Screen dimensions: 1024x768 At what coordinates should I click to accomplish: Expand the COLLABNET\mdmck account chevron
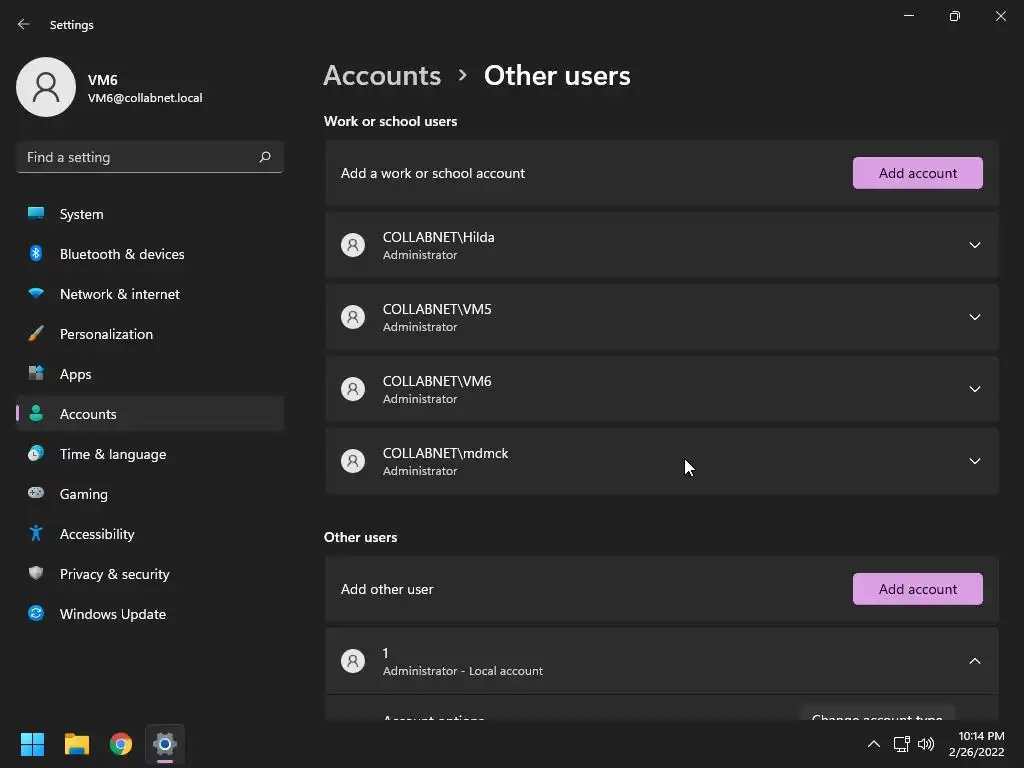[974, 461]
